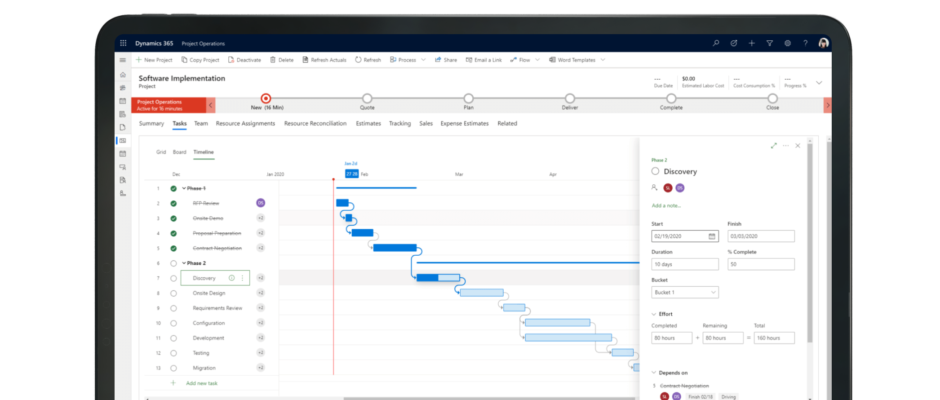Image resolution: width=940 pixels, height=400 pixels.
Task: Open the Start date calendar picker
Action: pos(712,236)
